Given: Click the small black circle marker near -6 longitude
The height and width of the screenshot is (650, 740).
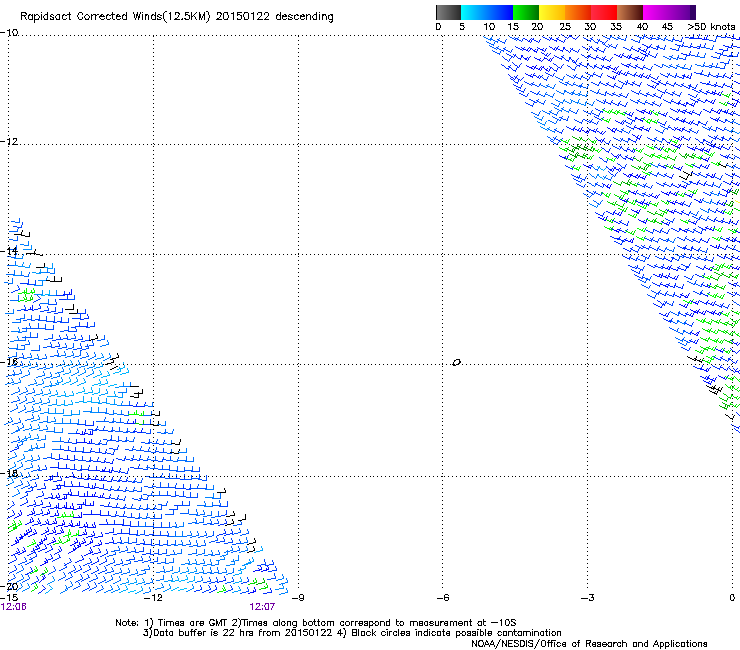Looking at the screenshot, I should [456, 363].
